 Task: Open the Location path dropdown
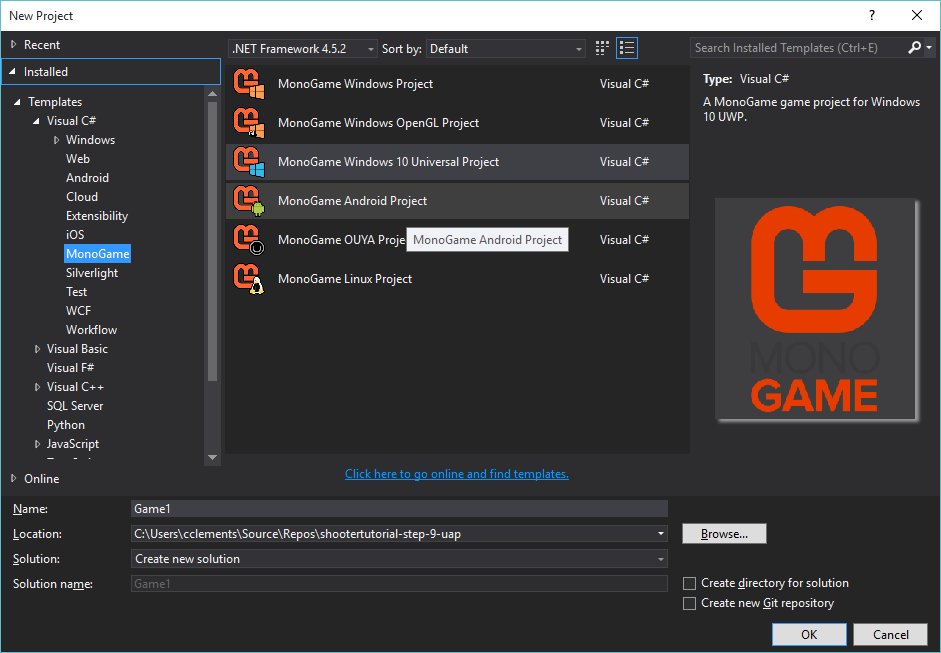pos(661,534)
